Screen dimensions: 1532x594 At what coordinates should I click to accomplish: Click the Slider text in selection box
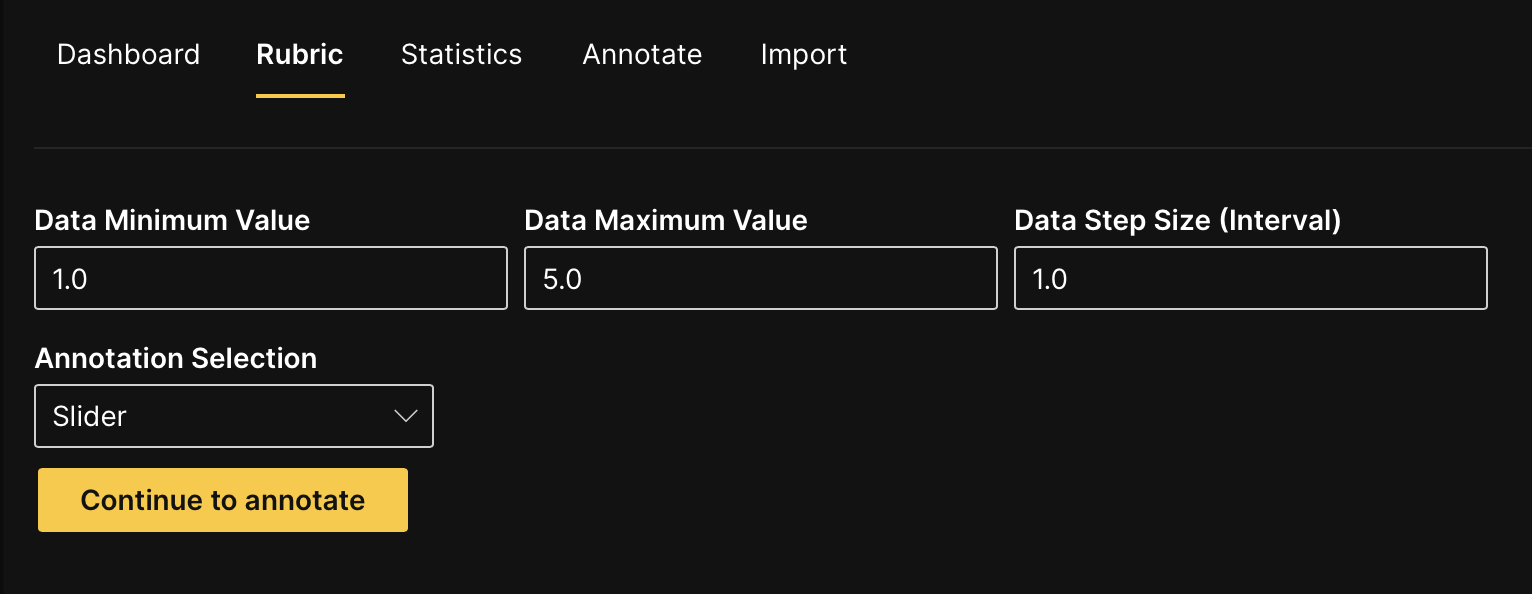click(x=90, y=416)
